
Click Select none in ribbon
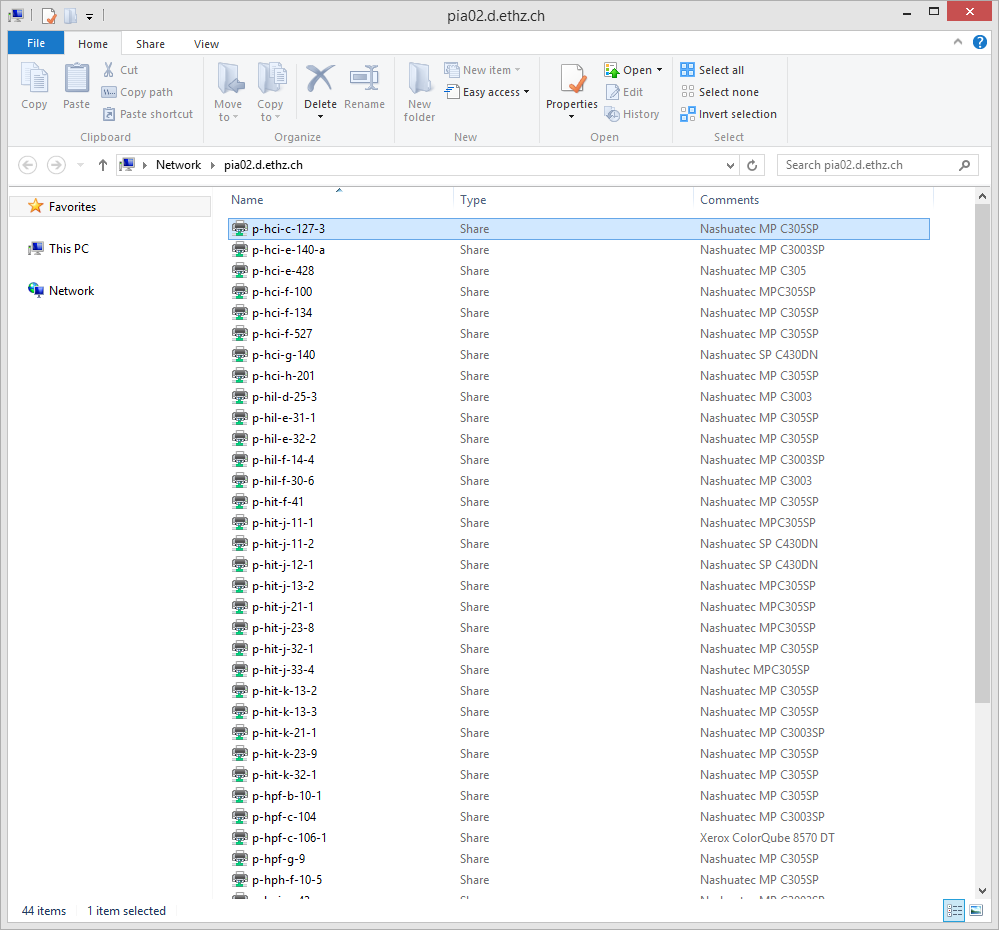[719, 92]
